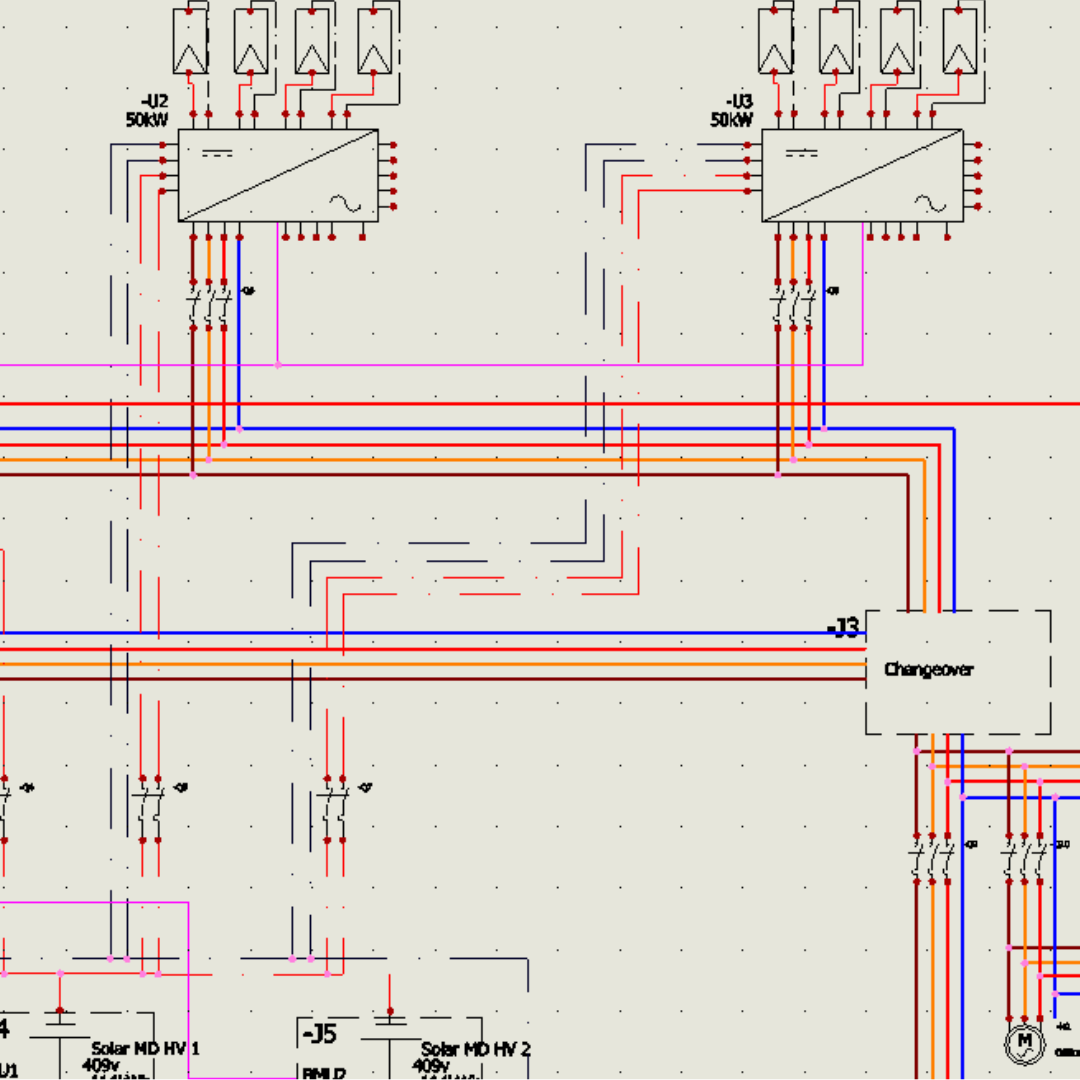Select the two-pole breaker above -J5 battery
1080x1080 pixels.
(335, 809)
